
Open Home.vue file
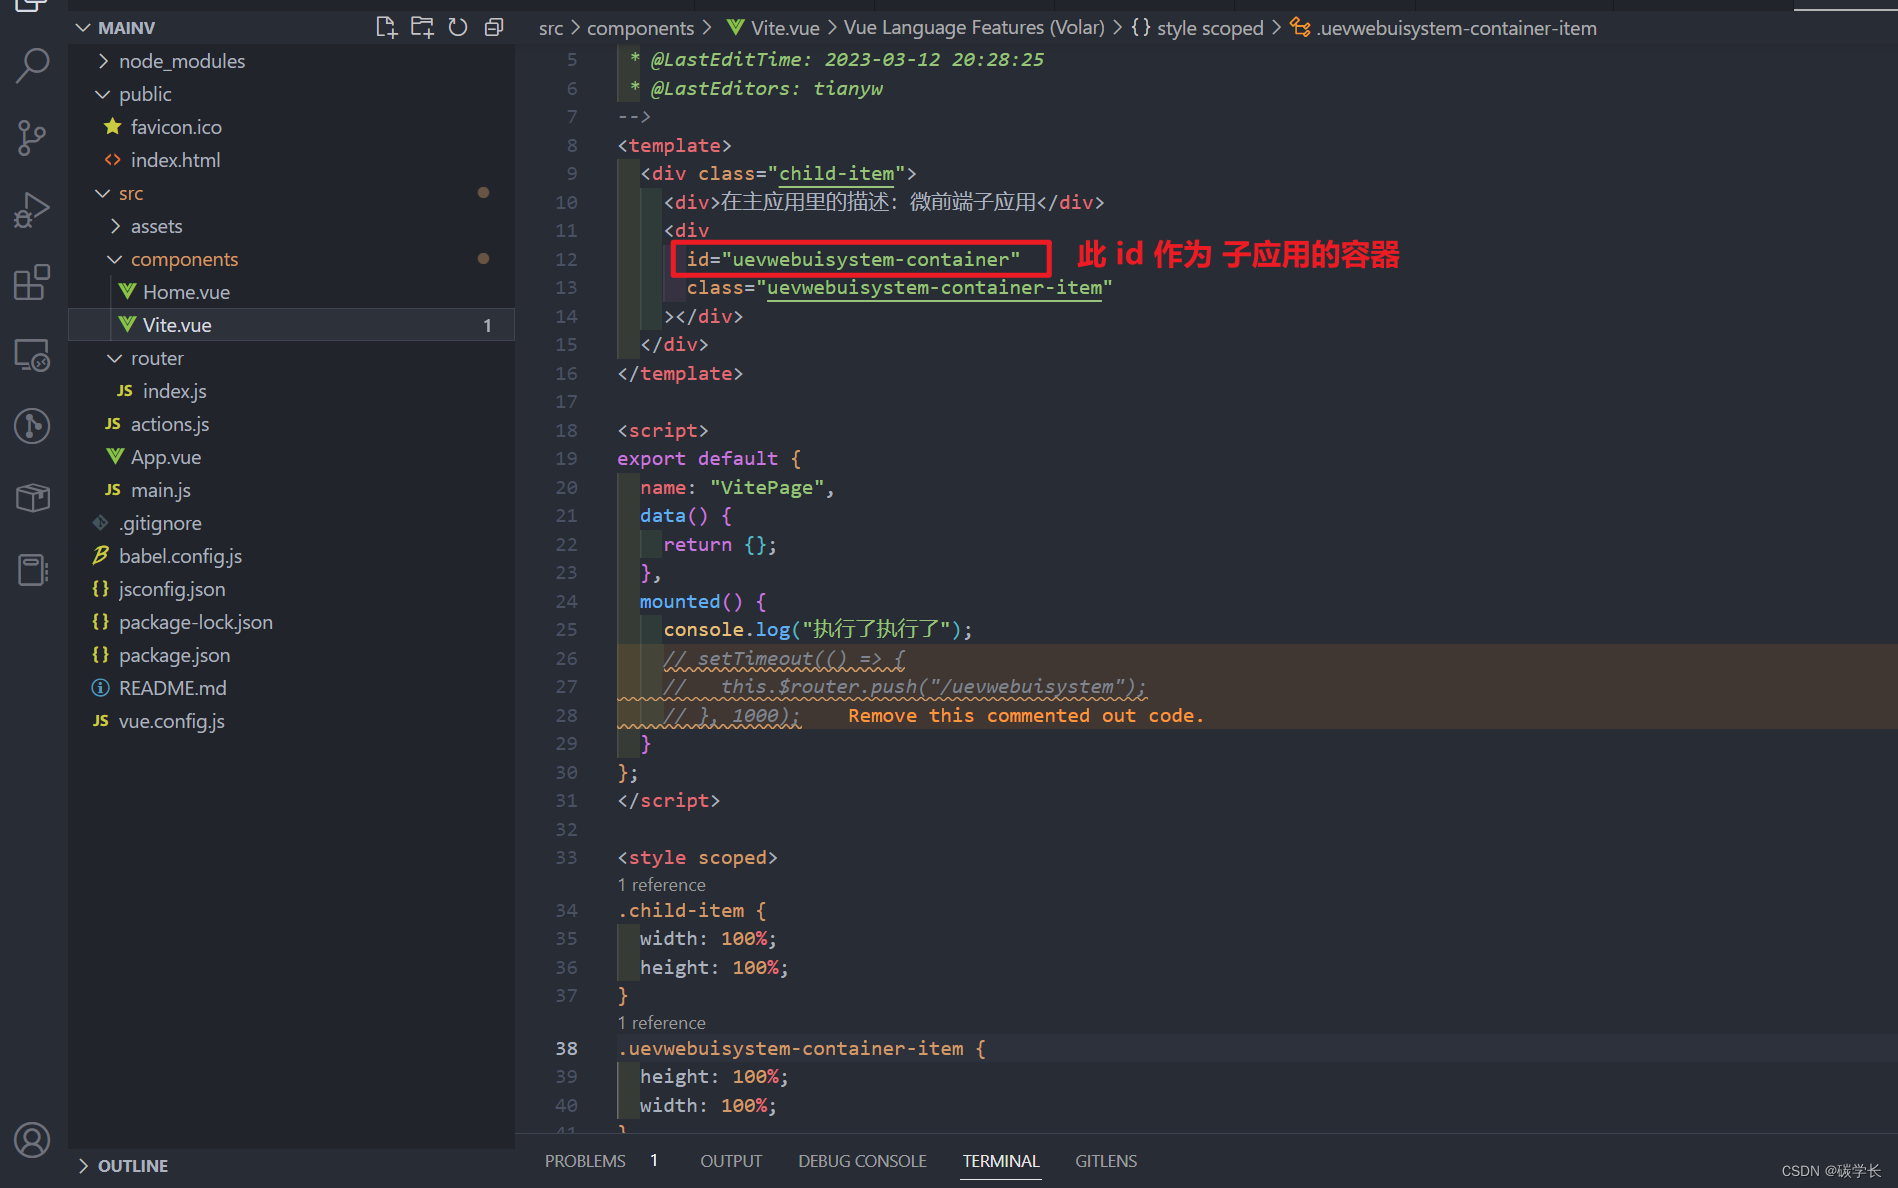click(x=291, y=292)
